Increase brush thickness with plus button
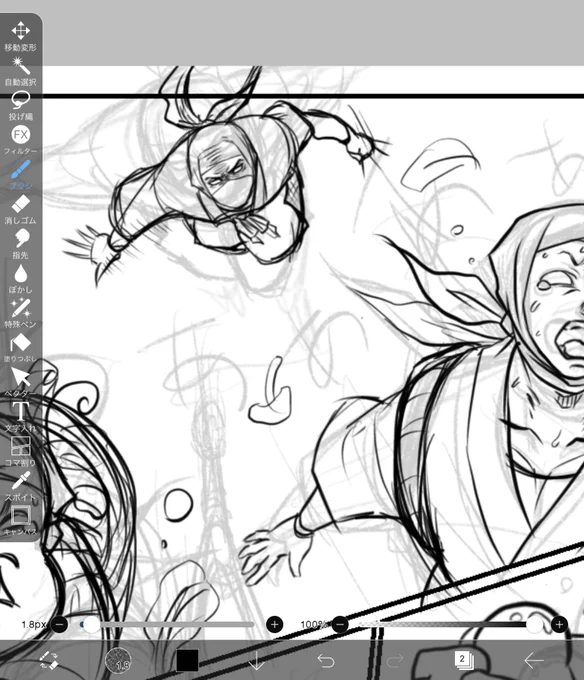584x680 pixels. [x=274, y=624]
